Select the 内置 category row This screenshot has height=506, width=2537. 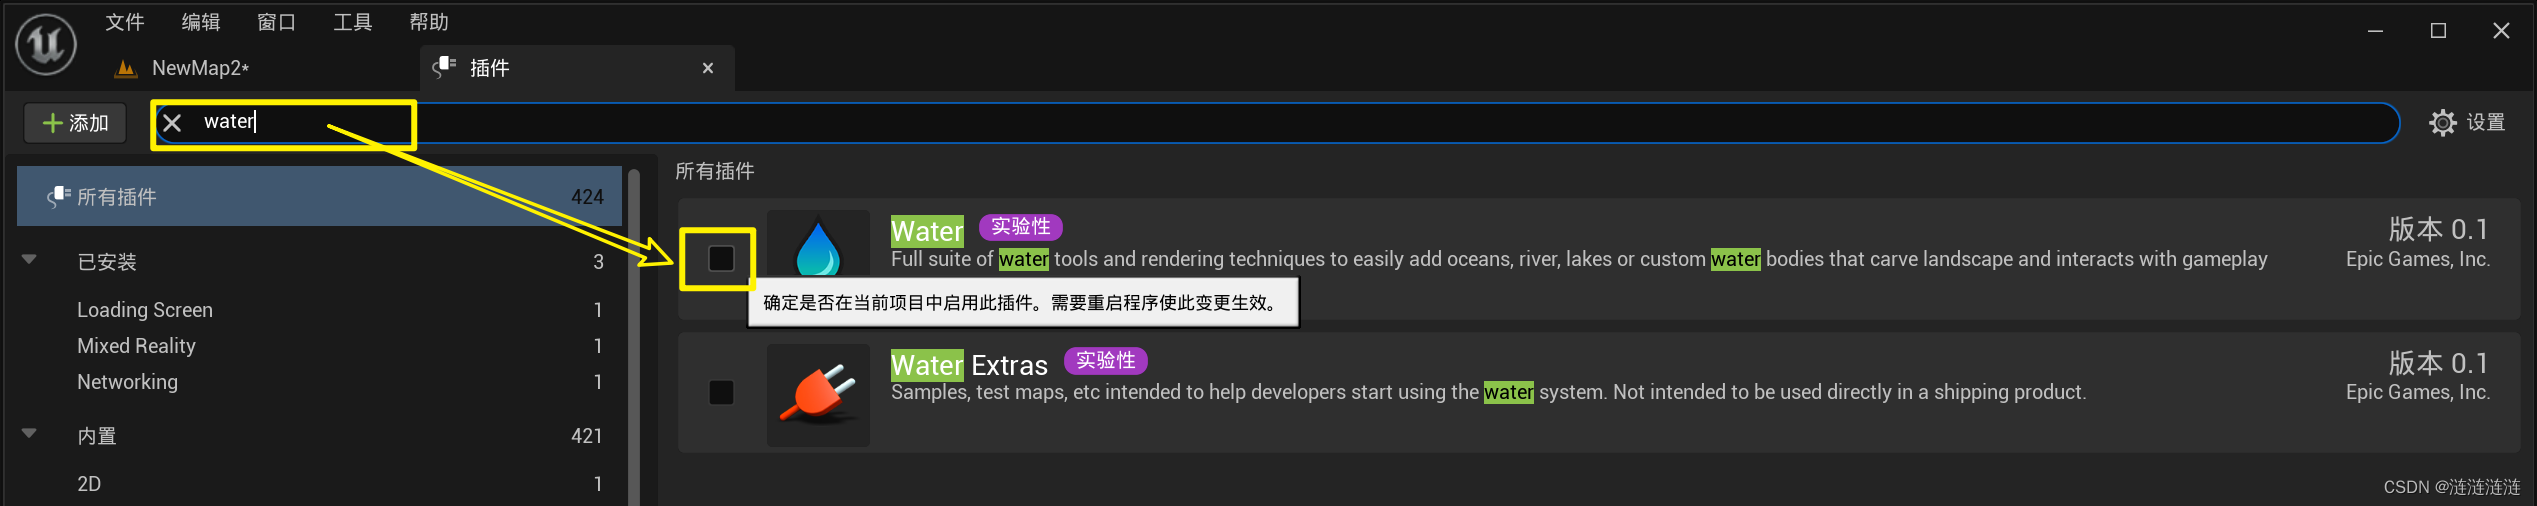(x=319, y=436)
